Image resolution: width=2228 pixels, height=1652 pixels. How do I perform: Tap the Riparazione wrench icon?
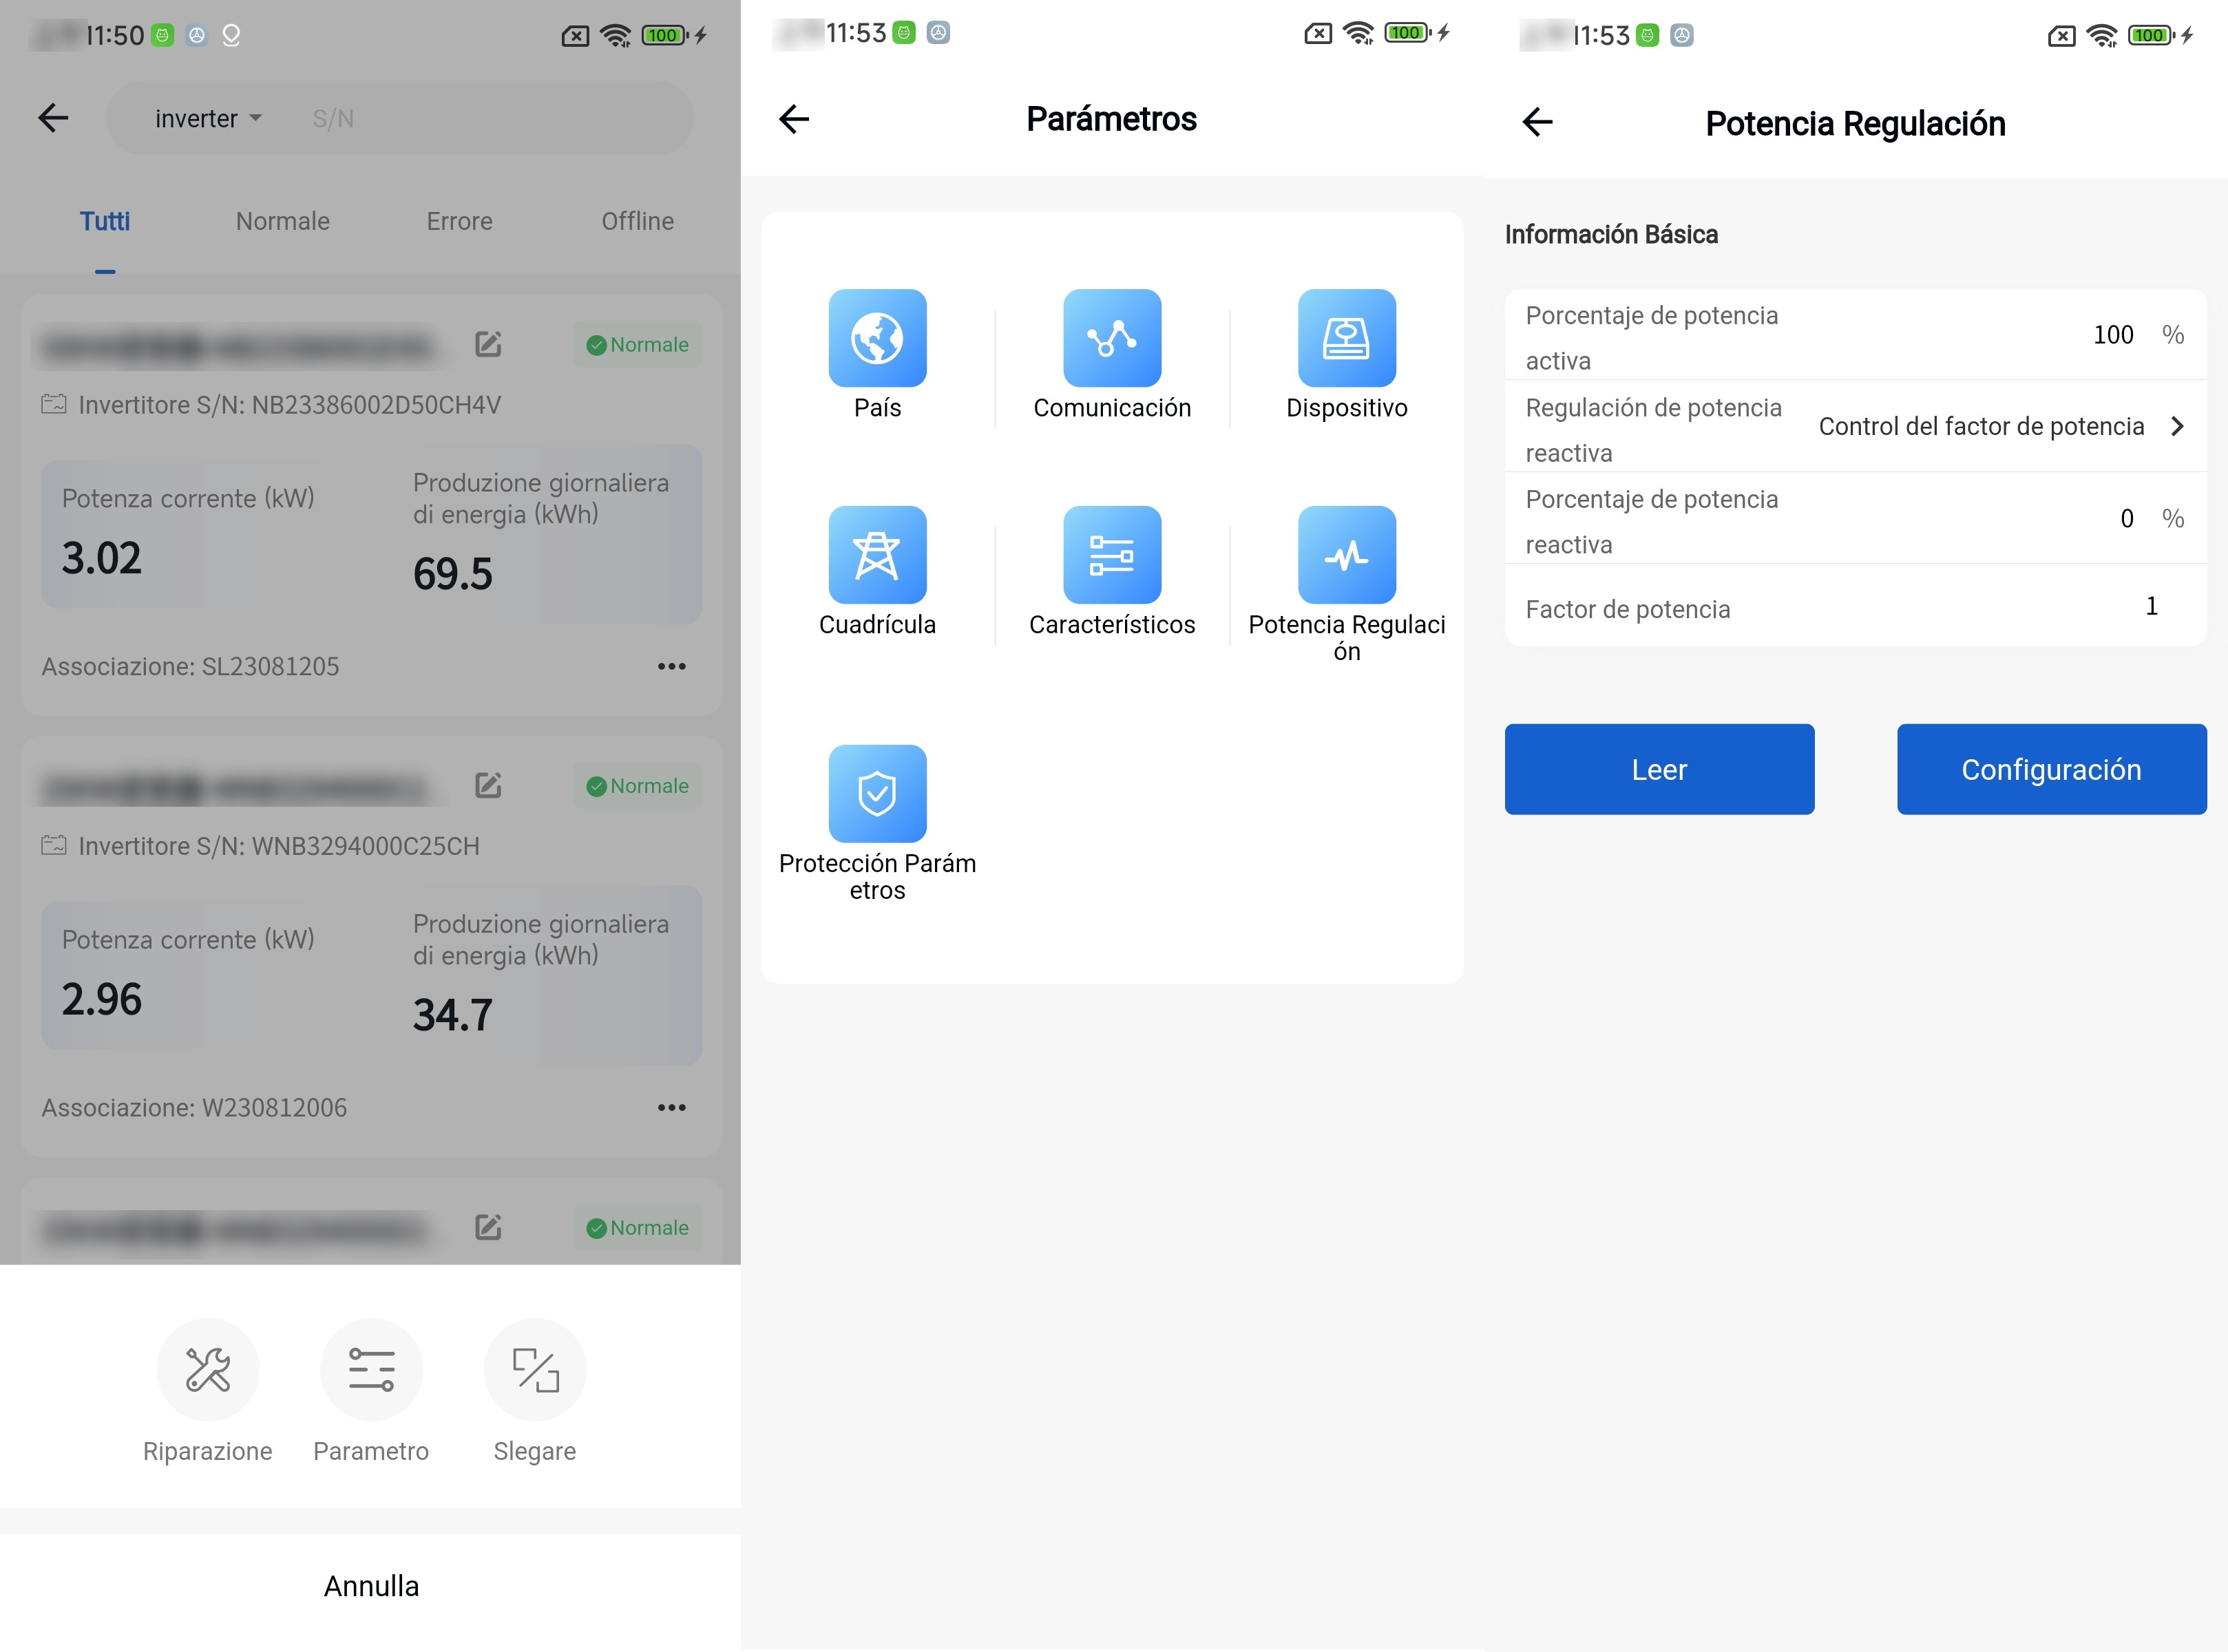point(208,1370)
